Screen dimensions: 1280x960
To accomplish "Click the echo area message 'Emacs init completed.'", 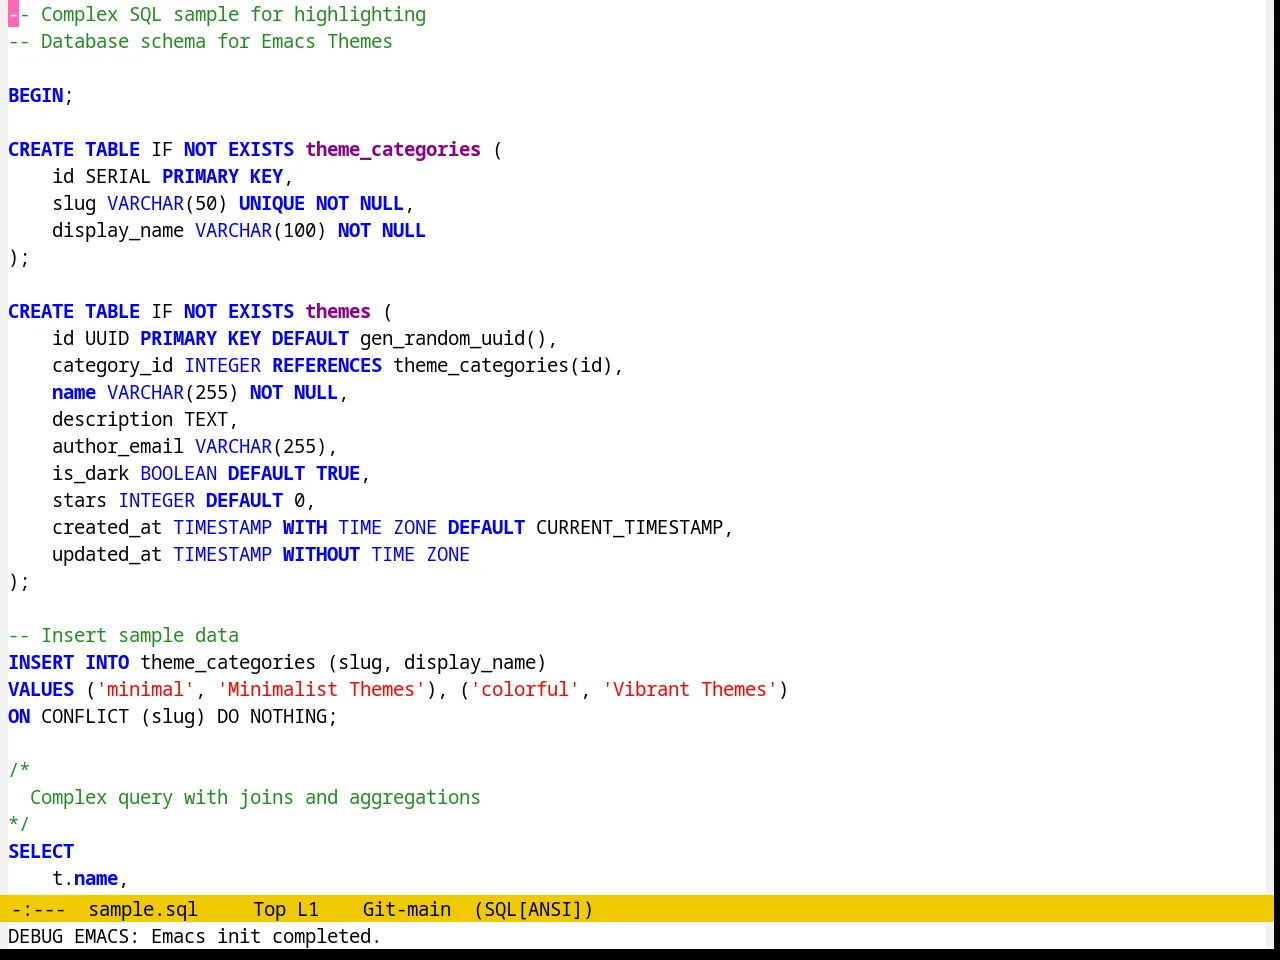I will [x=265, y=936].
